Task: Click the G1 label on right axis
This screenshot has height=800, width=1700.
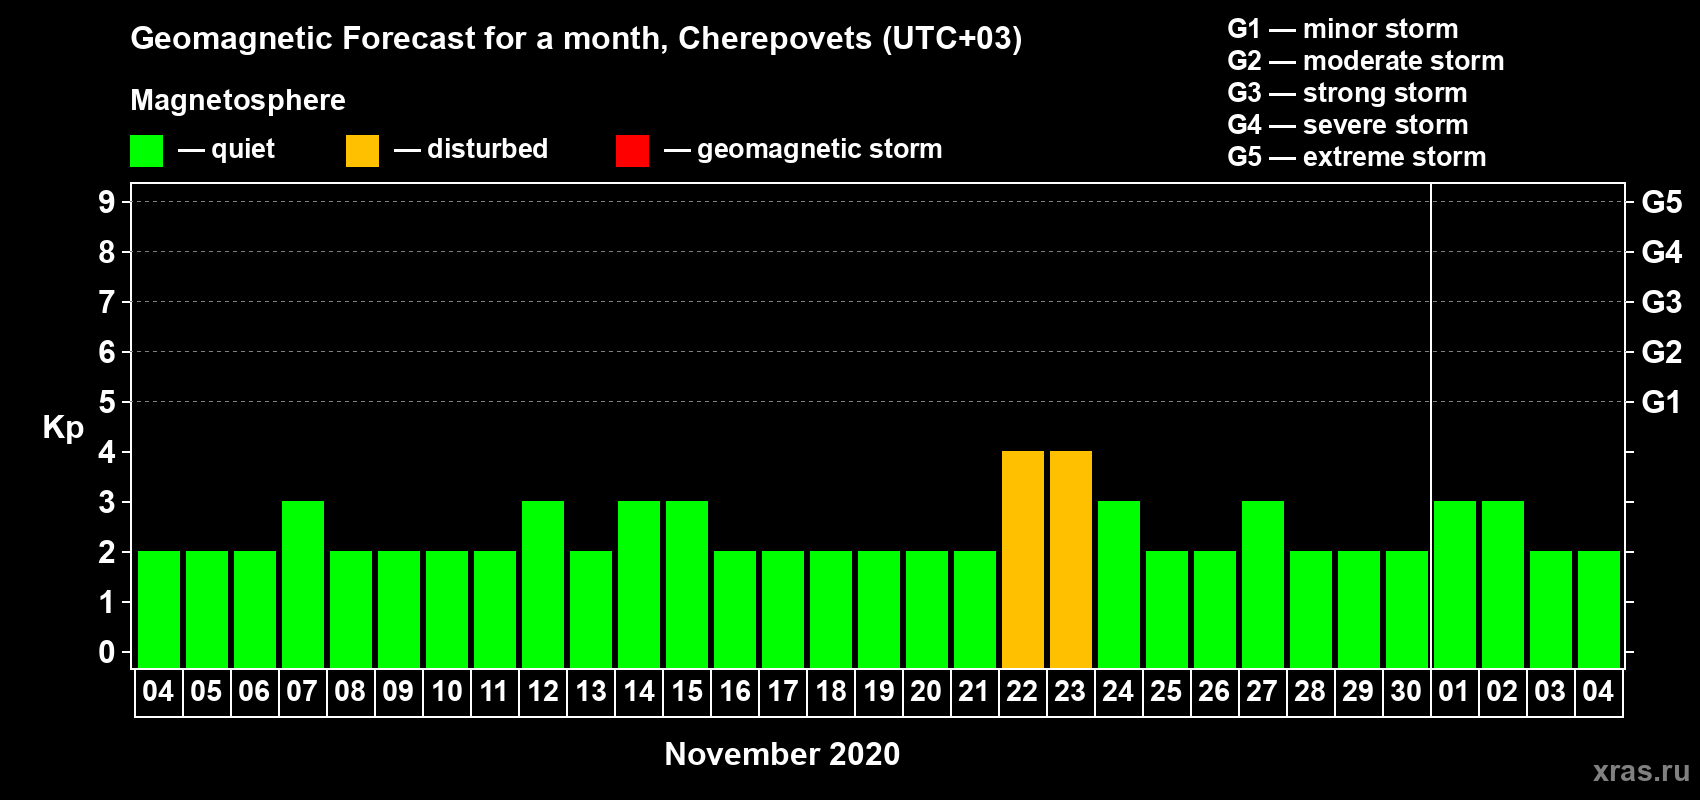Action: [x=1662, y=402]
